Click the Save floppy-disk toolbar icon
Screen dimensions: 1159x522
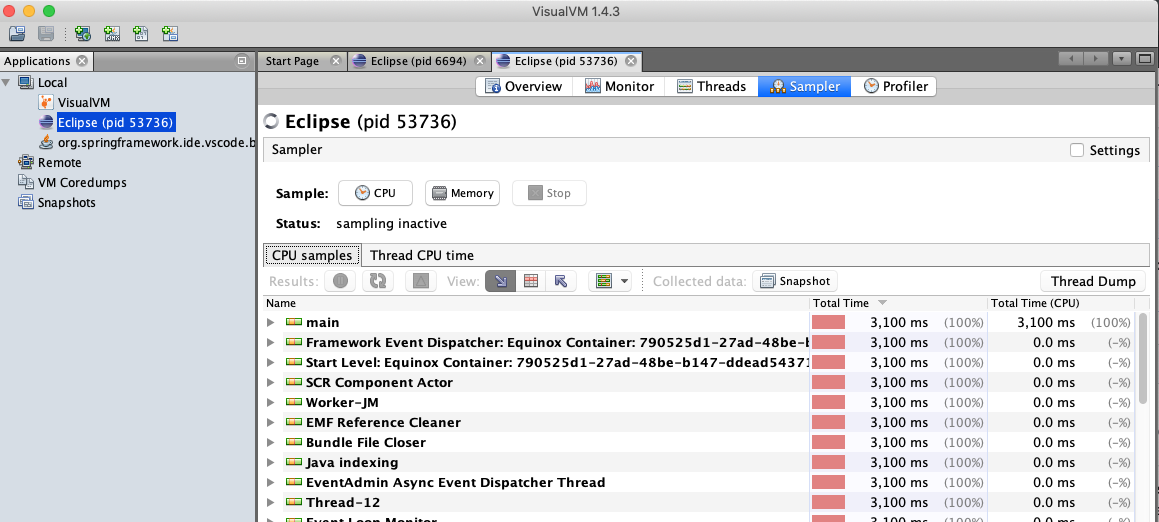[x=46, y=33]
